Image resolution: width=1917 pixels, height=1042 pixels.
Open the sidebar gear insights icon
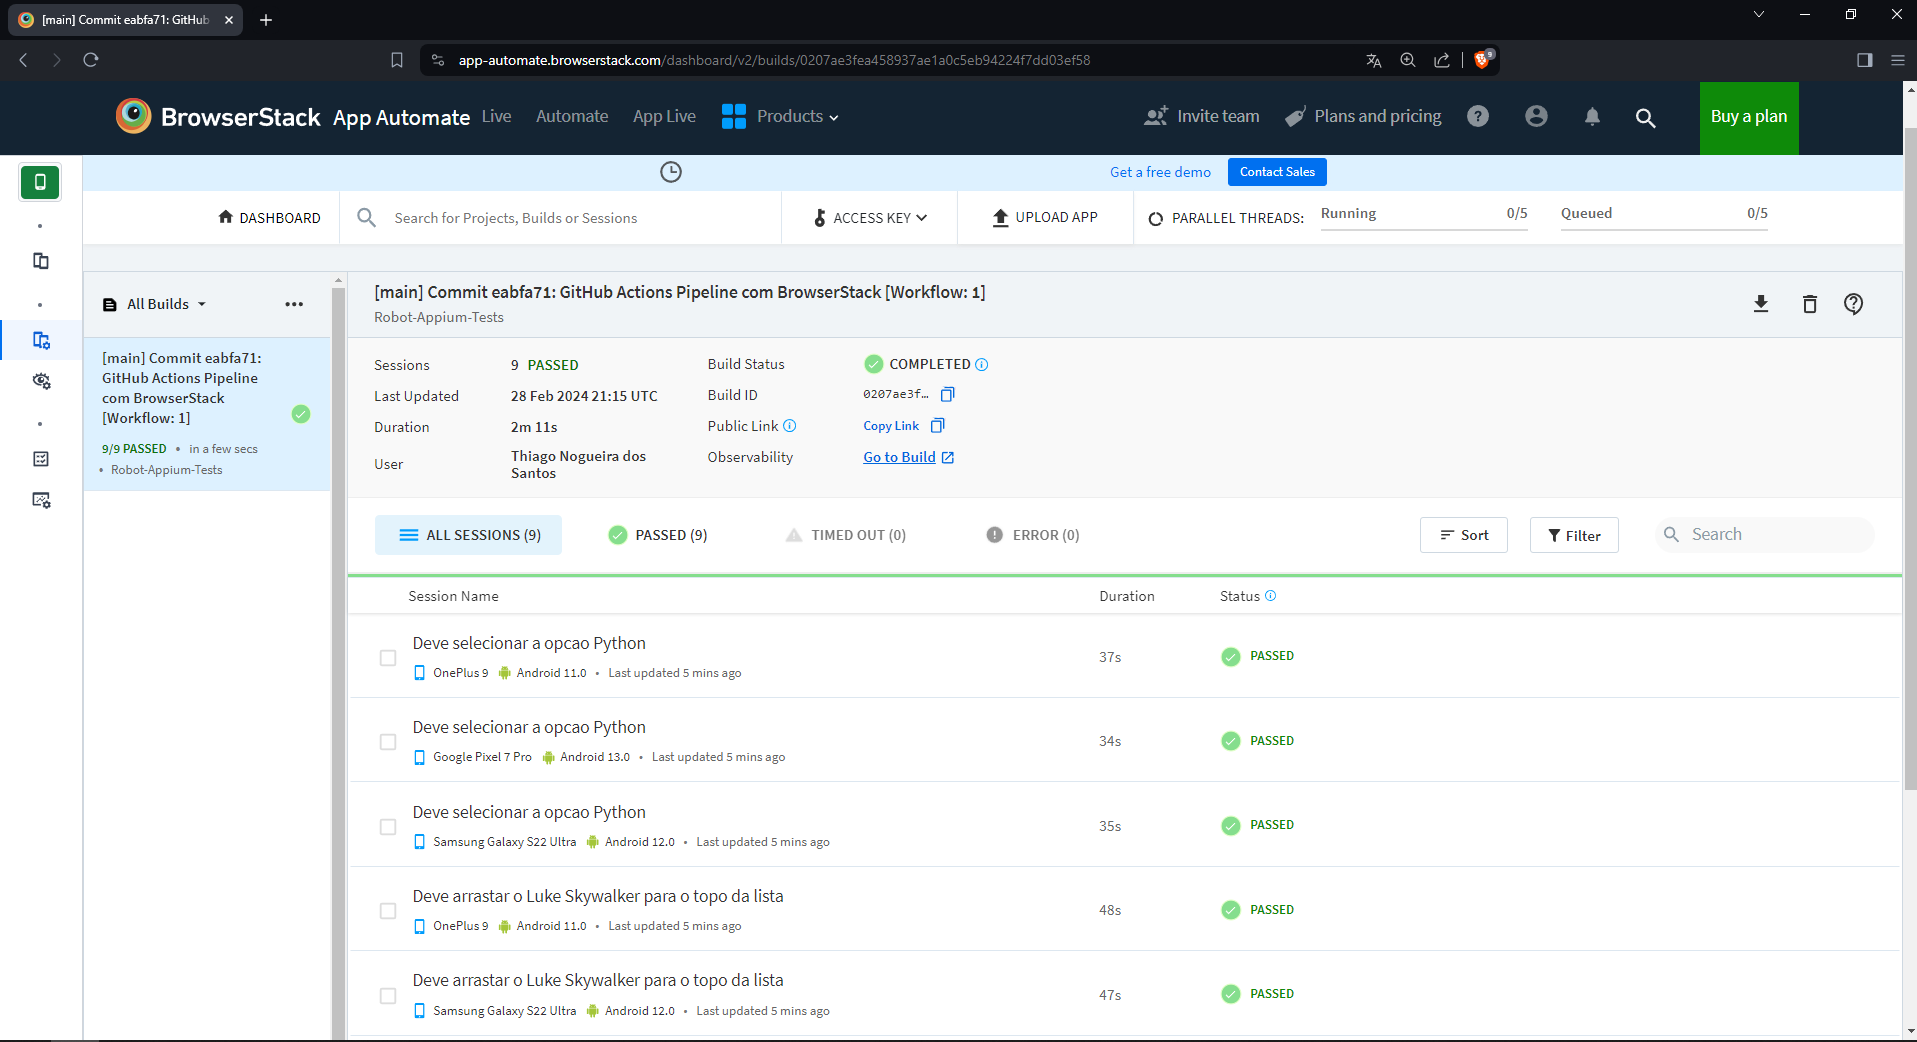pos(41,381)
